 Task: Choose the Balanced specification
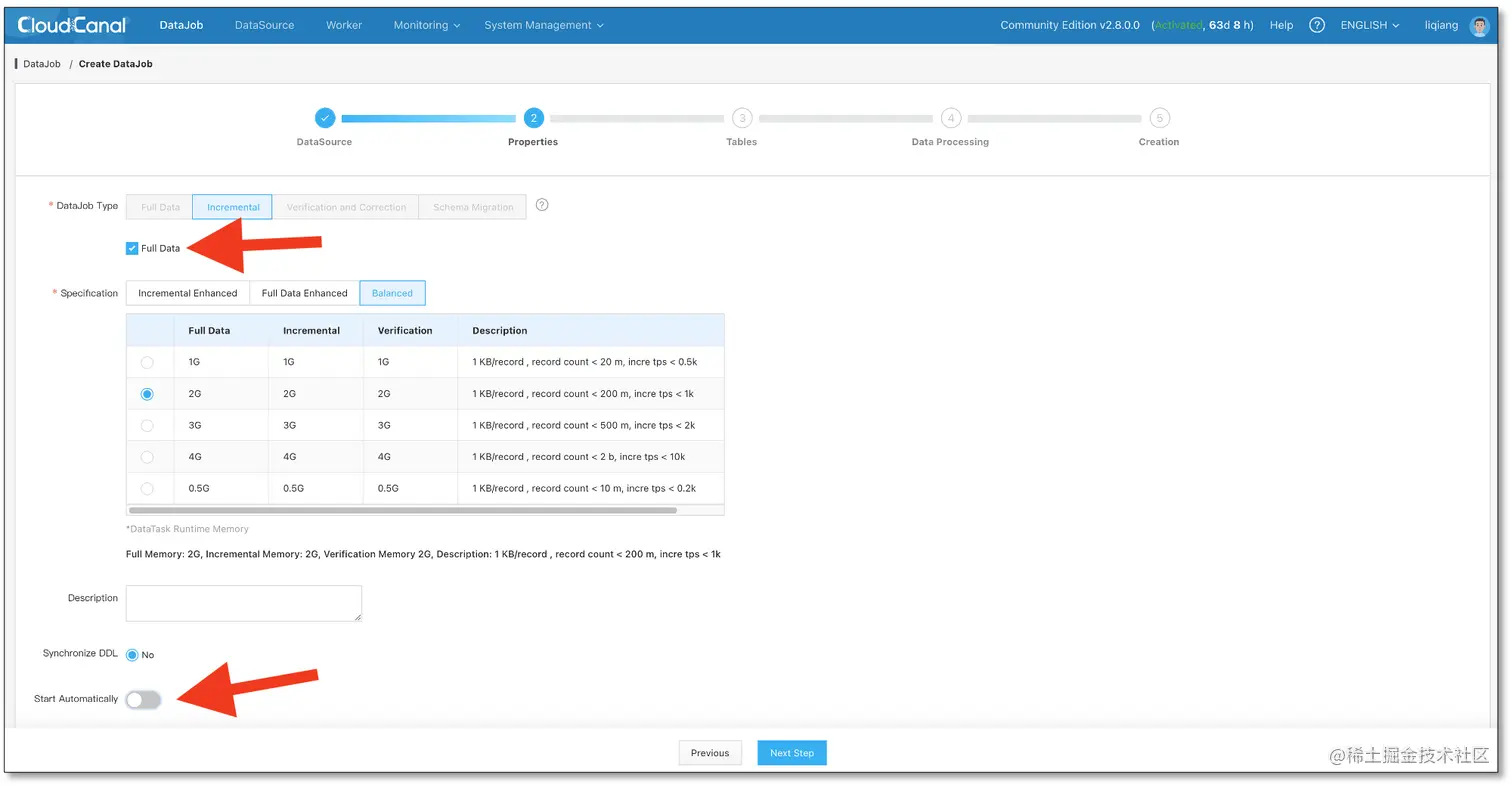[392, 293]
